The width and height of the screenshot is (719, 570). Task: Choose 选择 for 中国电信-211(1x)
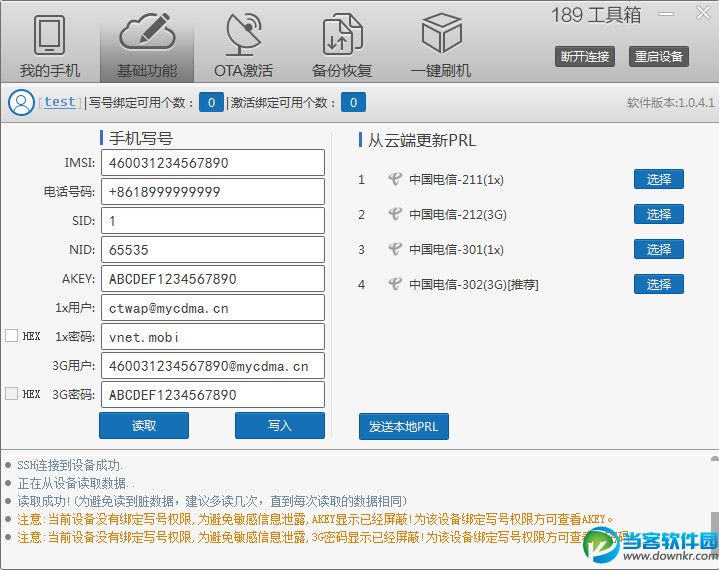point(659,179)
